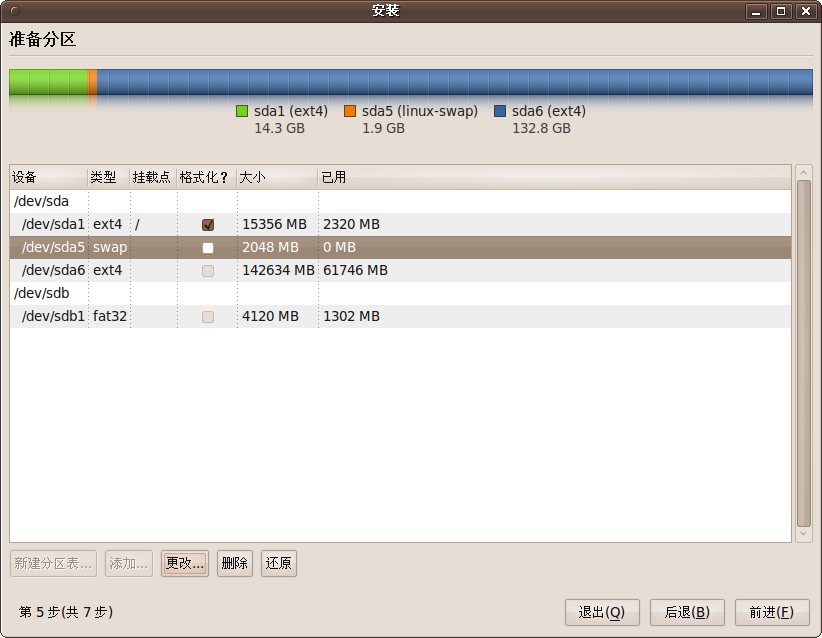Click the green sda1 (ext4) legend swatch
The image size is (822, 638).
point(242,111)
